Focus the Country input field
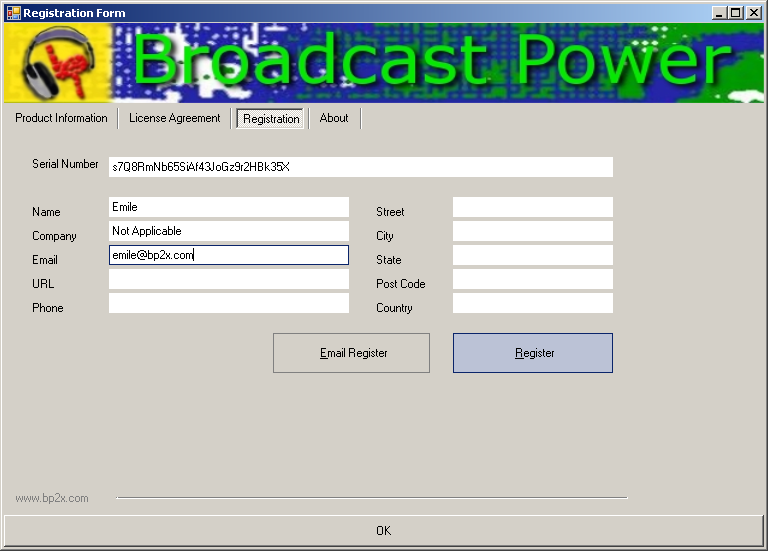 pyautogui.click(x=532, y=303)
